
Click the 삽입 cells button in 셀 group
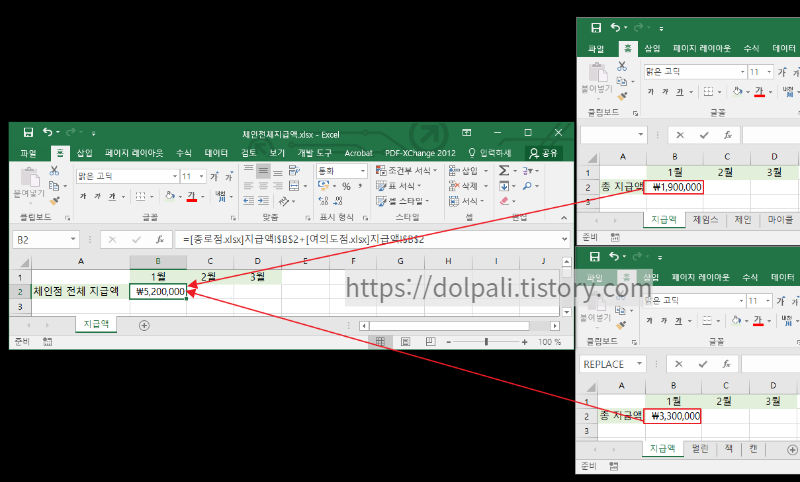468,170
